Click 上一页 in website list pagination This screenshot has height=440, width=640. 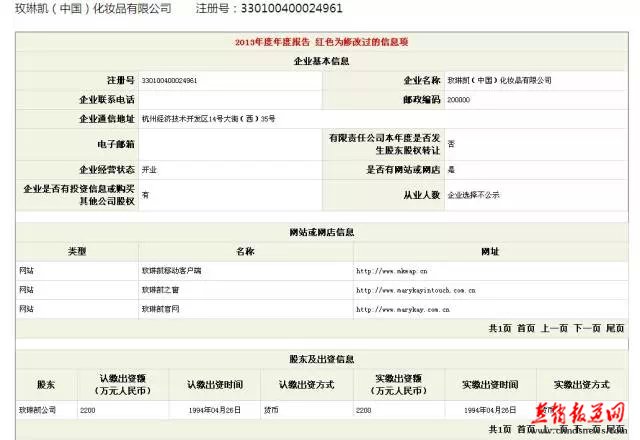(554, 328)
